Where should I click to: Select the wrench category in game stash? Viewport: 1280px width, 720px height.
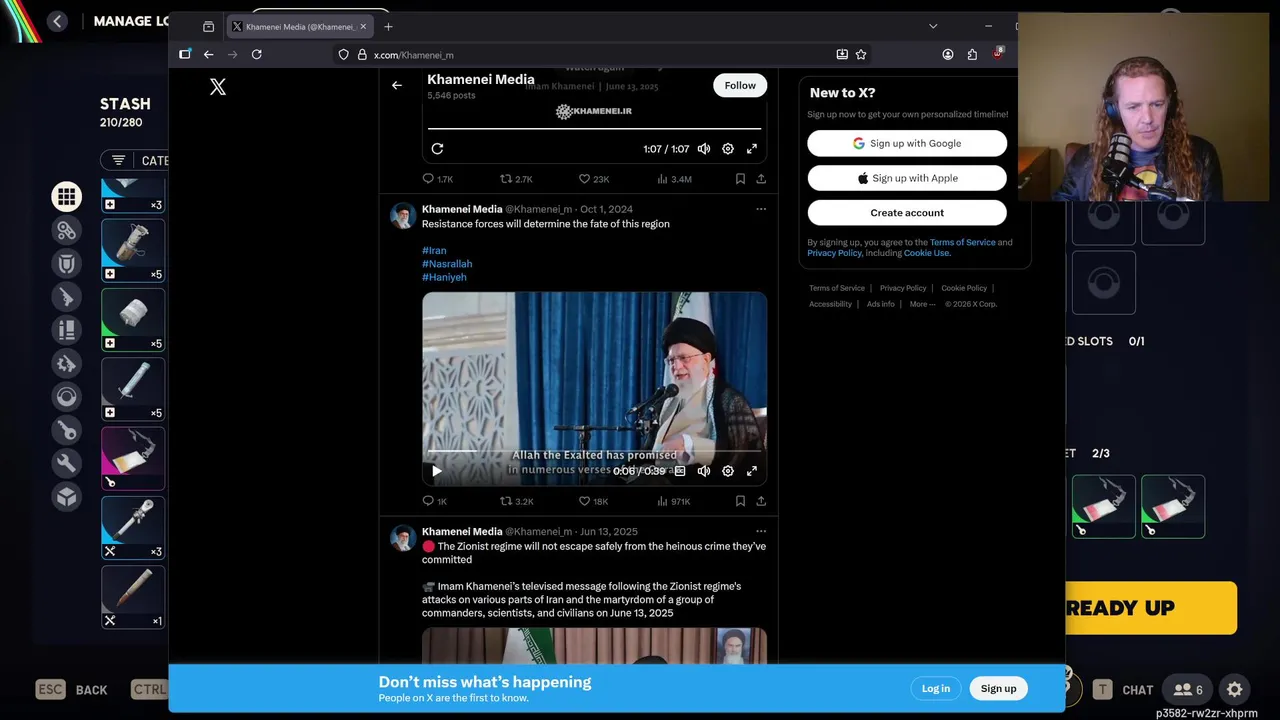tap(67, 463)
